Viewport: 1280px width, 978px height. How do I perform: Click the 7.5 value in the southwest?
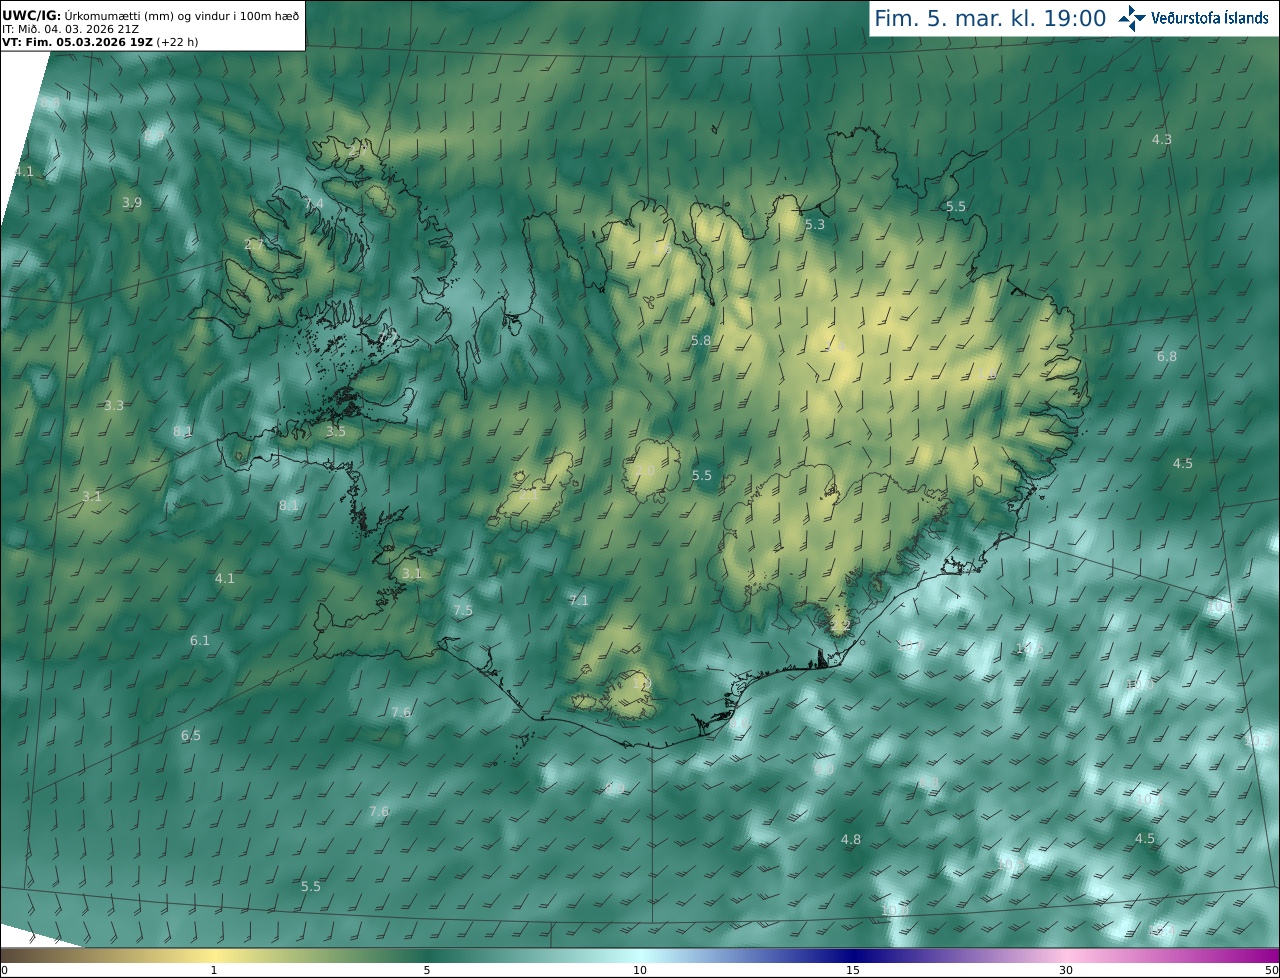(463, 611)
